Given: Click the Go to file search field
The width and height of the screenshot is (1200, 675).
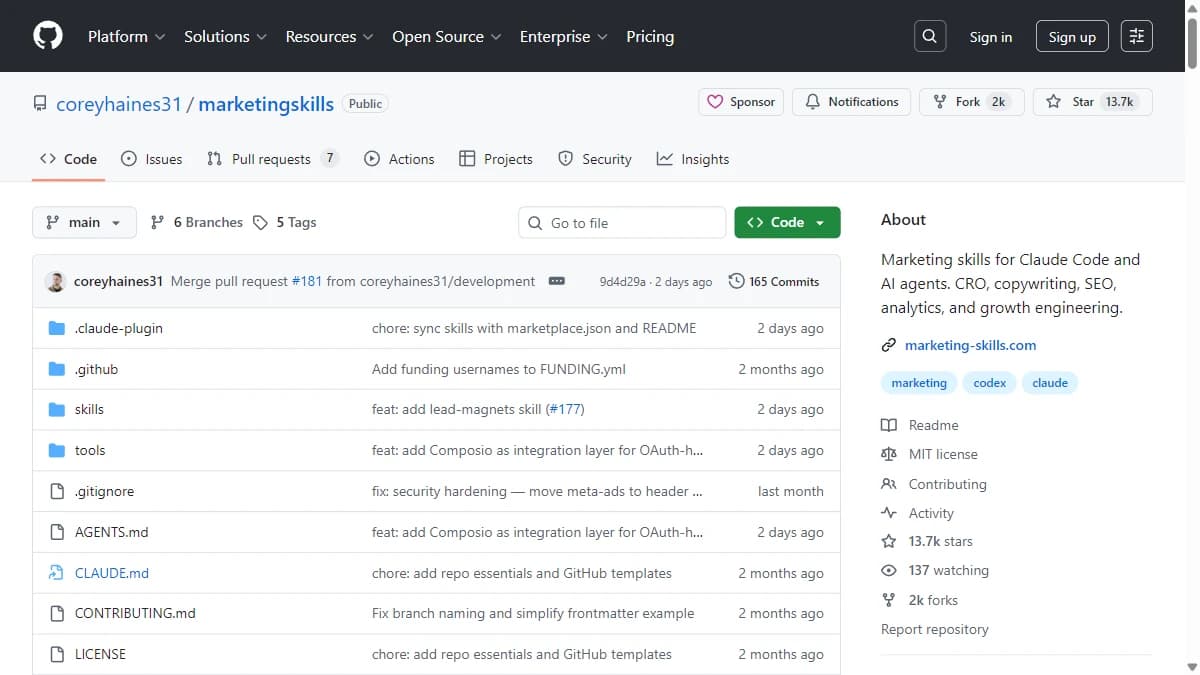Looking at the screenshot, I should pos(622,223).
